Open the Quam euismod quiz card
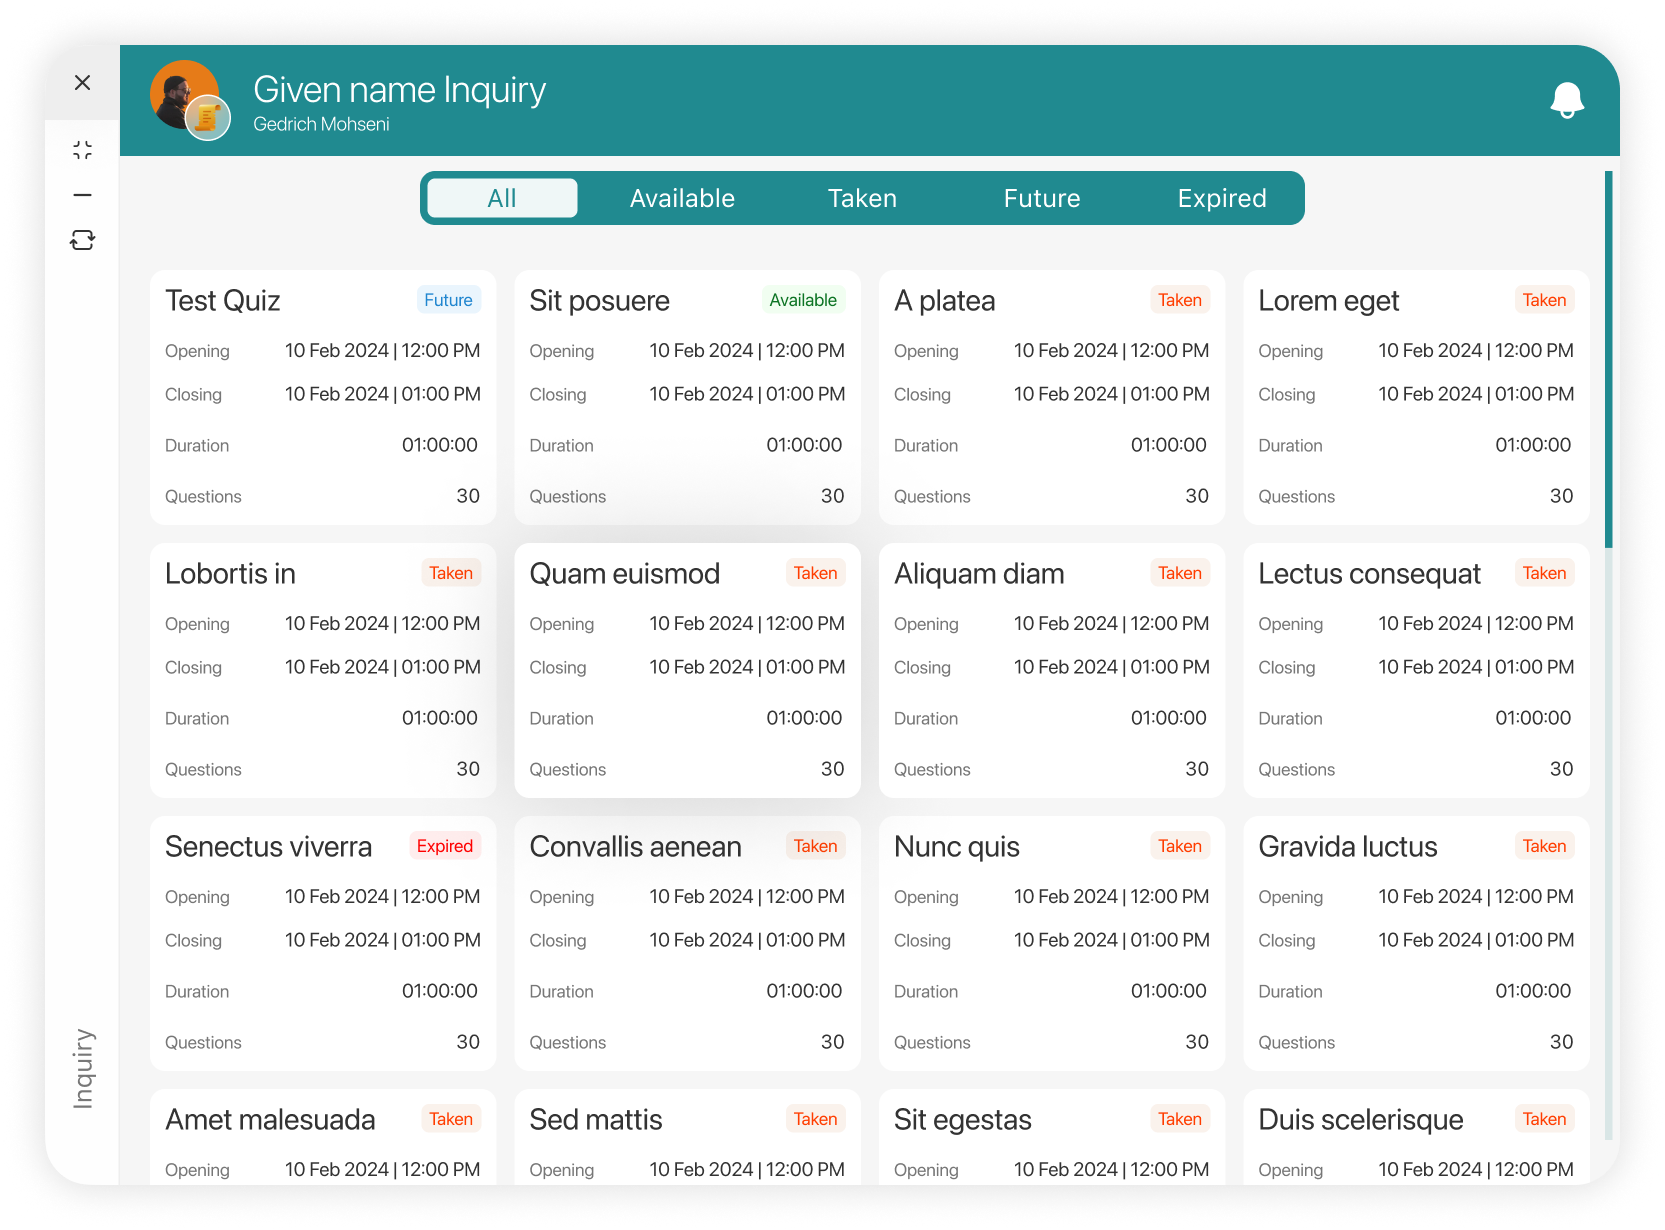The height and width of the screenshot is (1230, 1665). tap(687, 670)
